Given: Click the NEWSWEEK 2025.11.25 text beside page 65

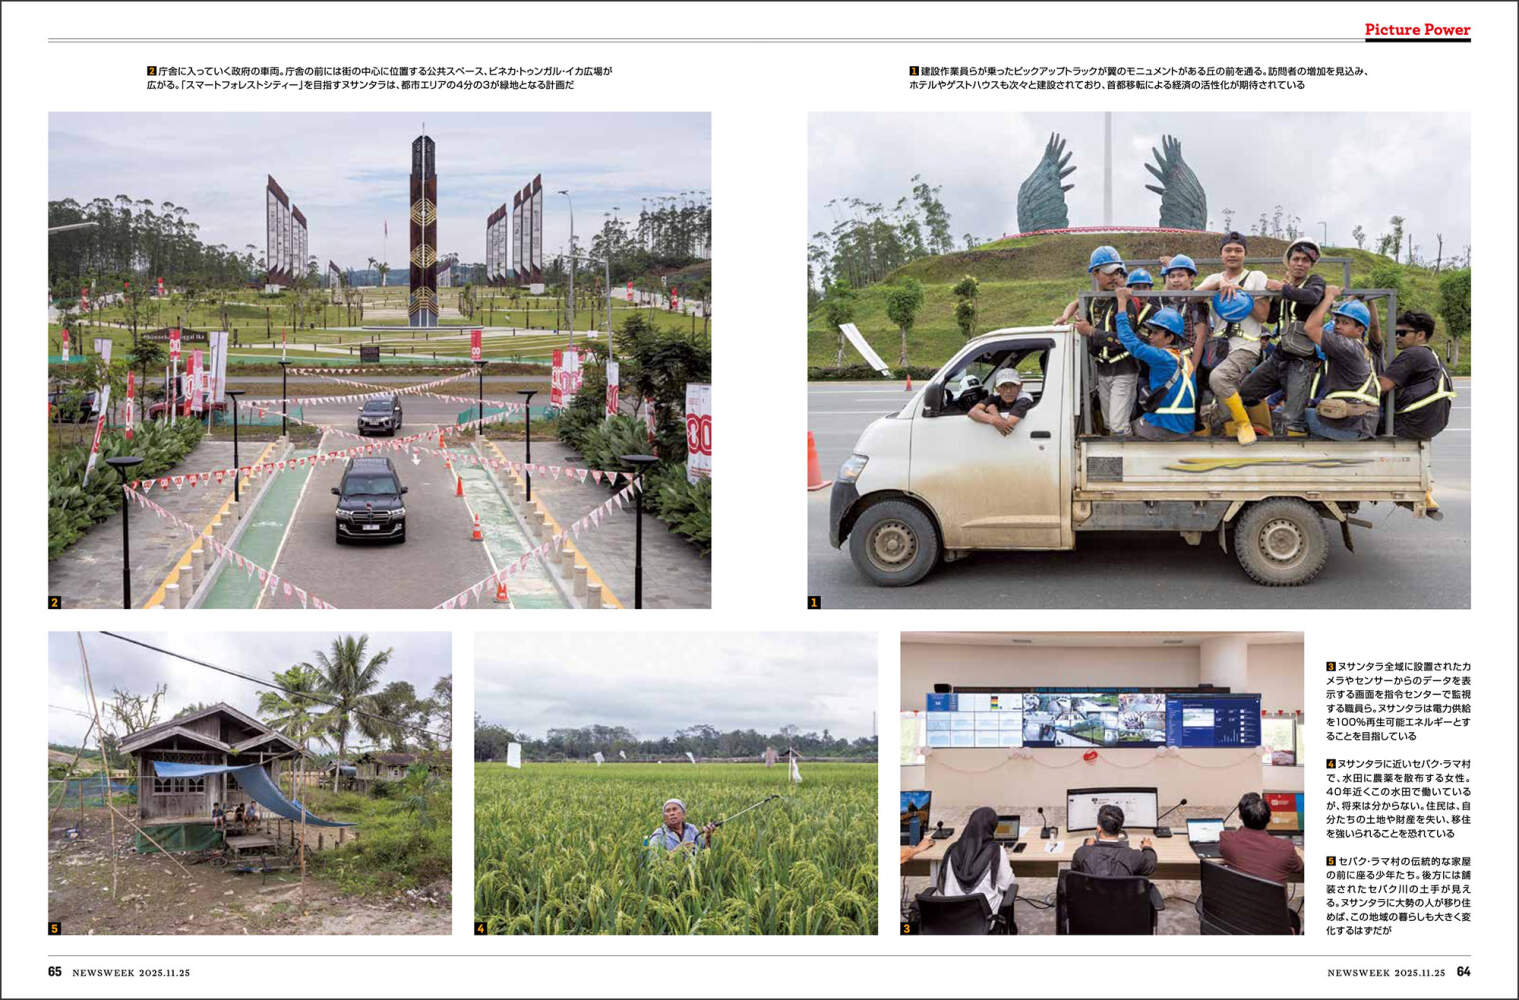Looking at the screenshot, I should [131, 972].
